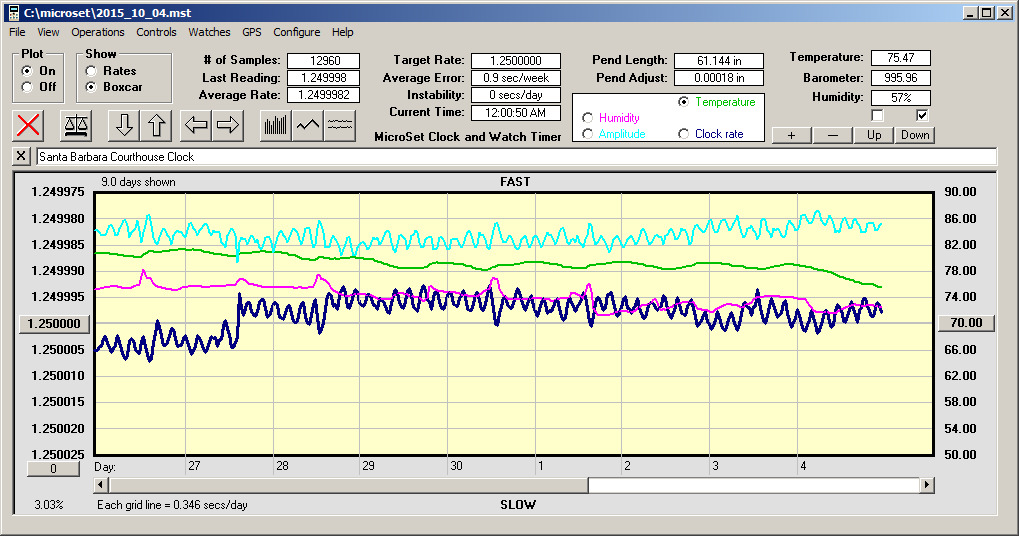Select the Clock rate trace radio button
Viewport: 1019px width, 536px height.
(683, 133)
